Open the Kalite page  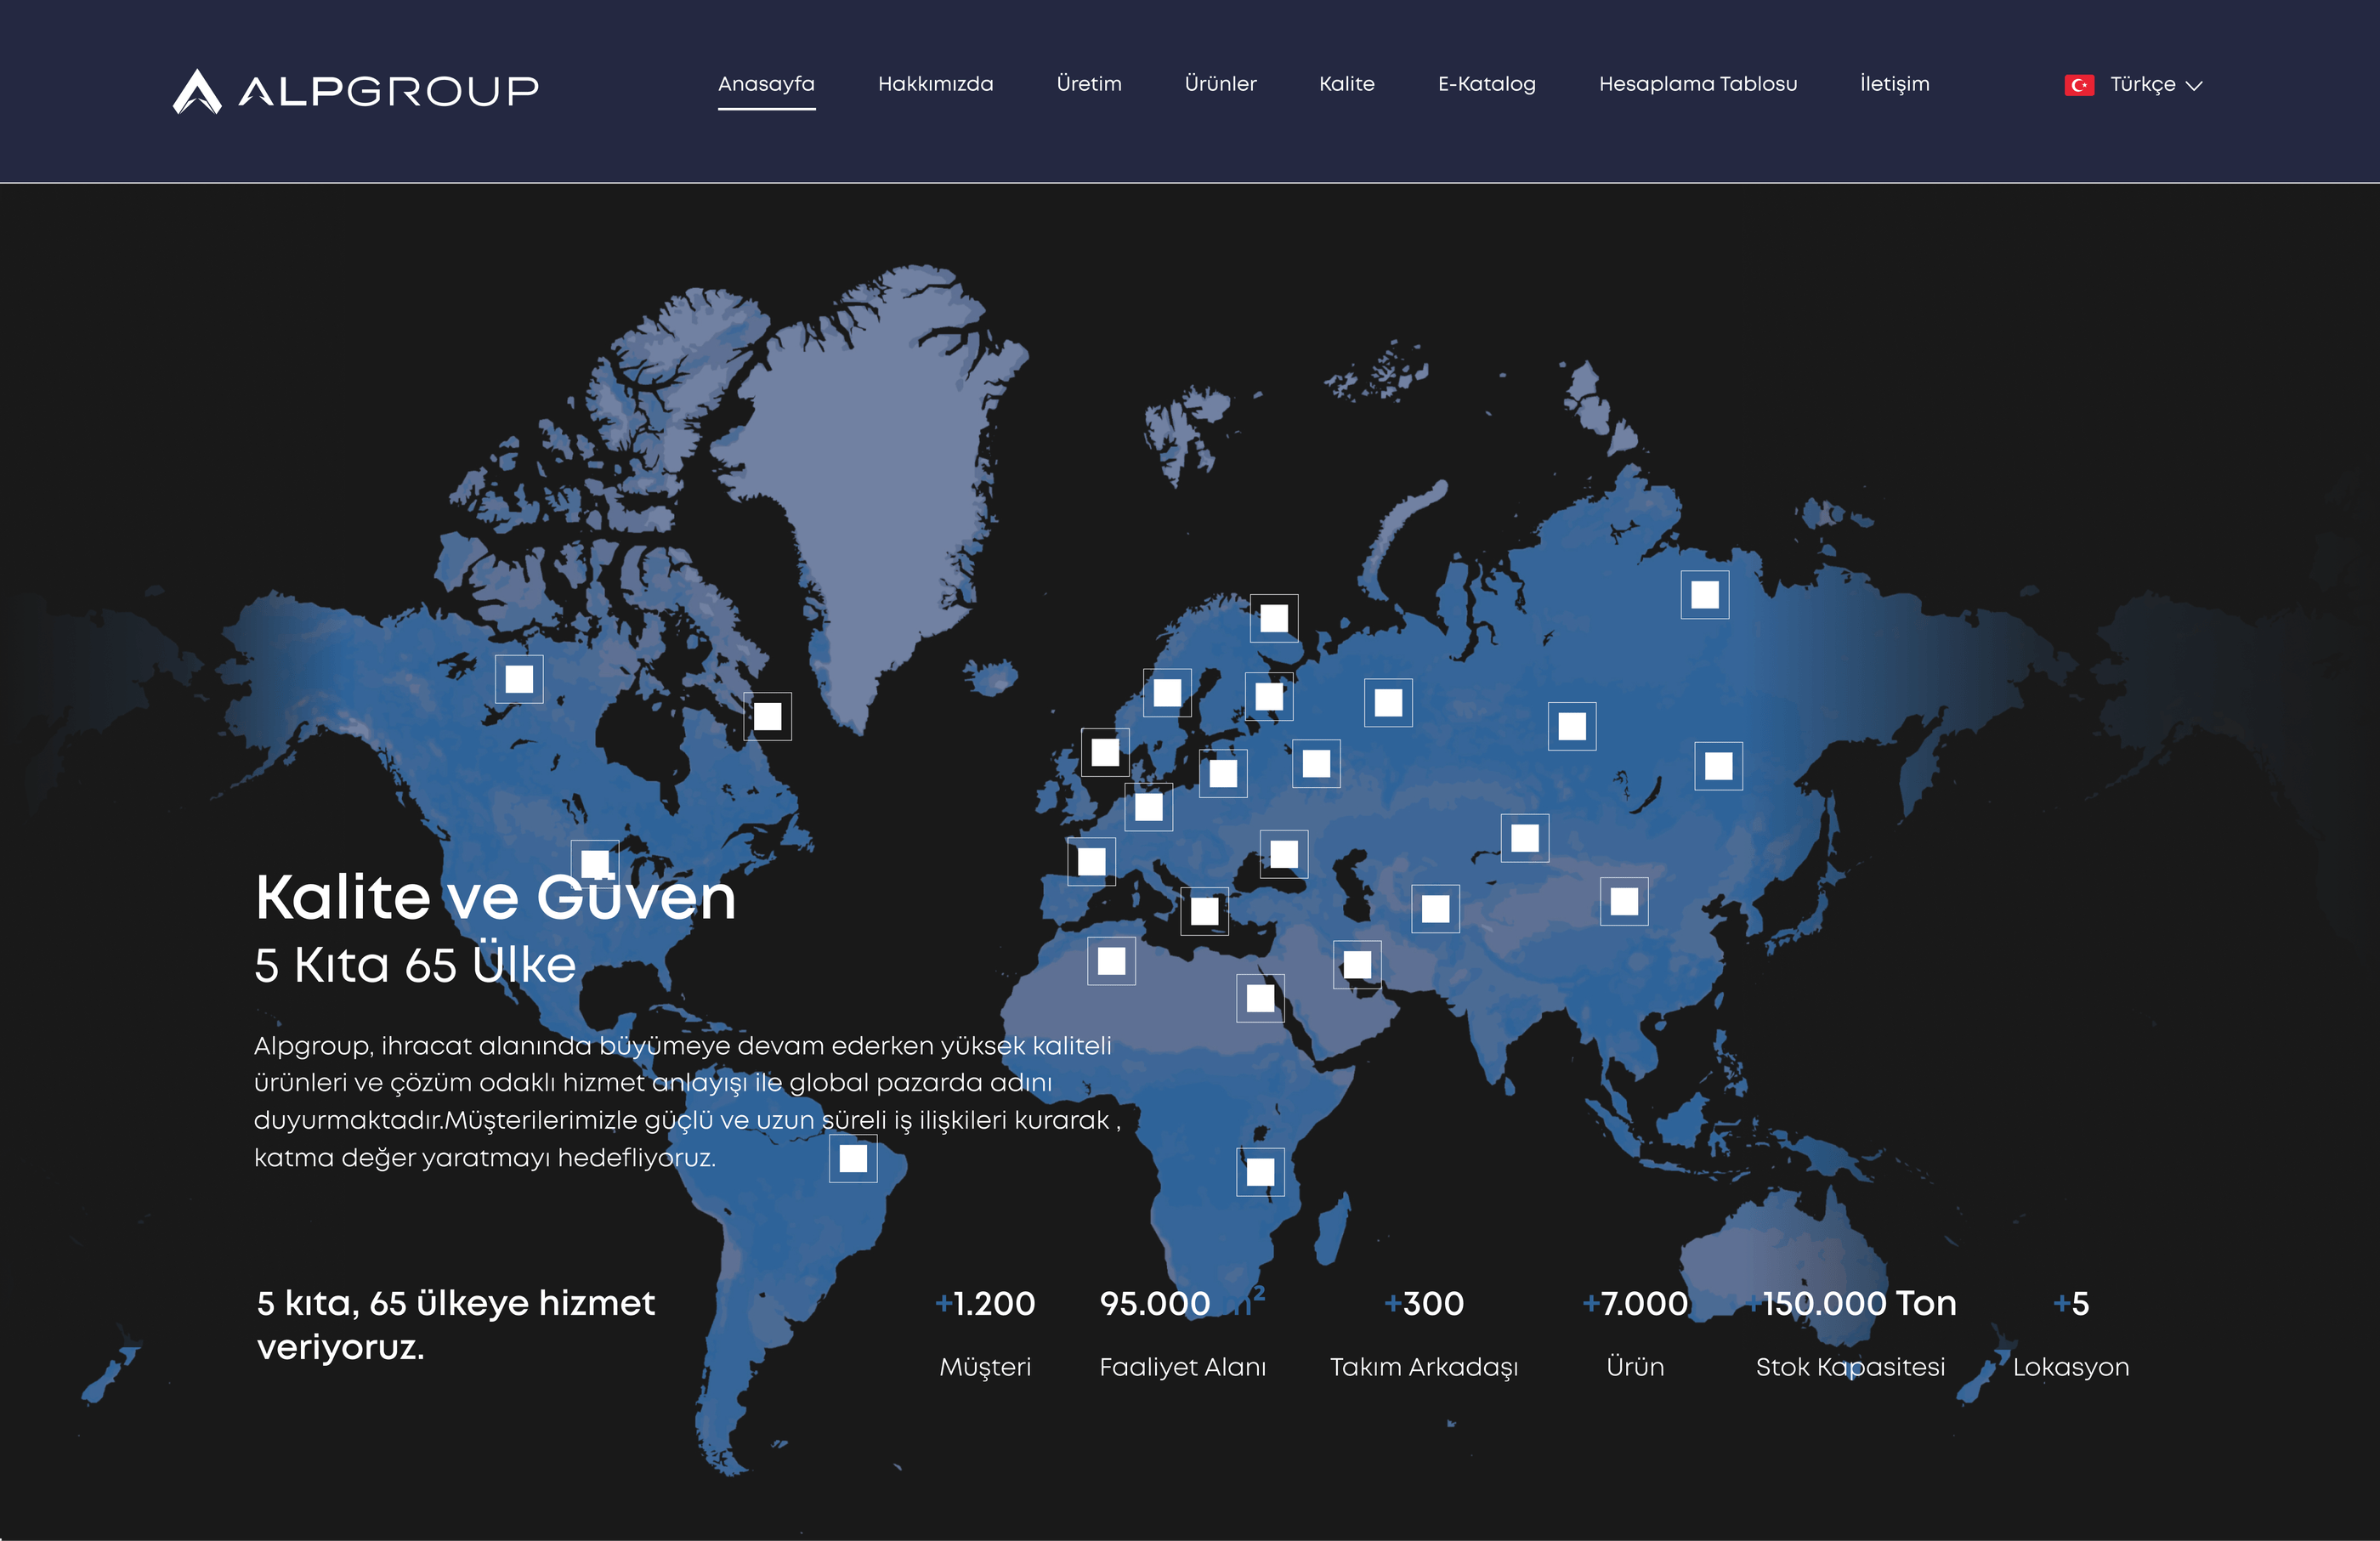pyautogui.click(x=1346, y=84)
